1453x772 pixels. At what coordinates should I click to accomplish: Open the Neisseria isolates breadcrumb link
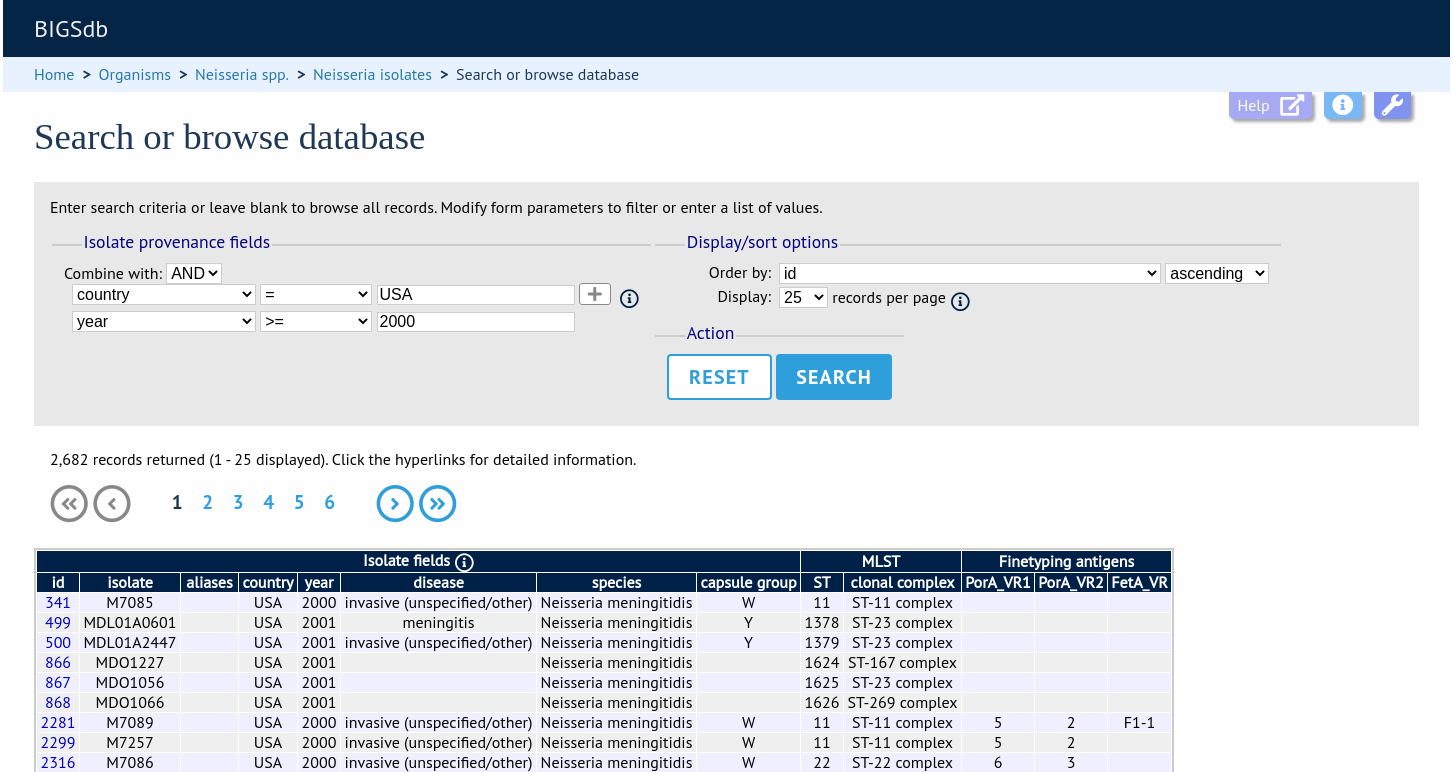(372, 75)
